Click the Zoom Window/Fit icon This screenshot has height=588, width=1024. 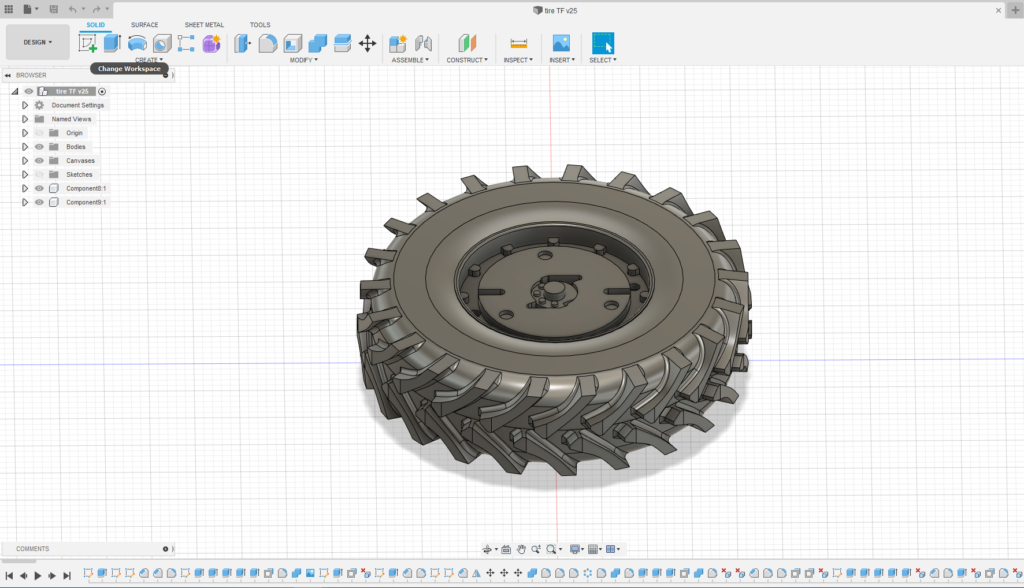(x=551, y=549)
